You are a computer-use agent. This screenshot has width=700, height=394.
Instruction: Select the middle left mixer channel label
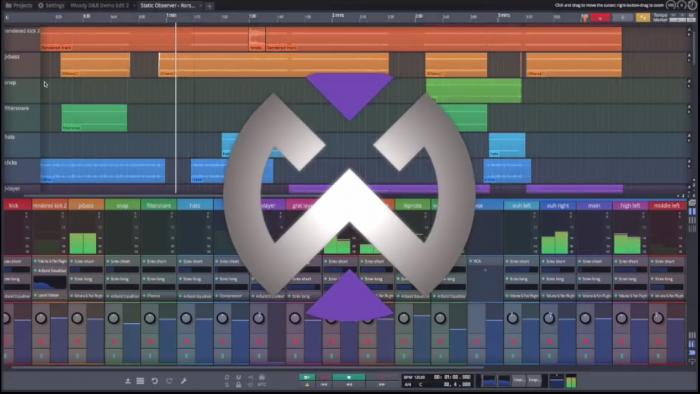coord(667,205)
